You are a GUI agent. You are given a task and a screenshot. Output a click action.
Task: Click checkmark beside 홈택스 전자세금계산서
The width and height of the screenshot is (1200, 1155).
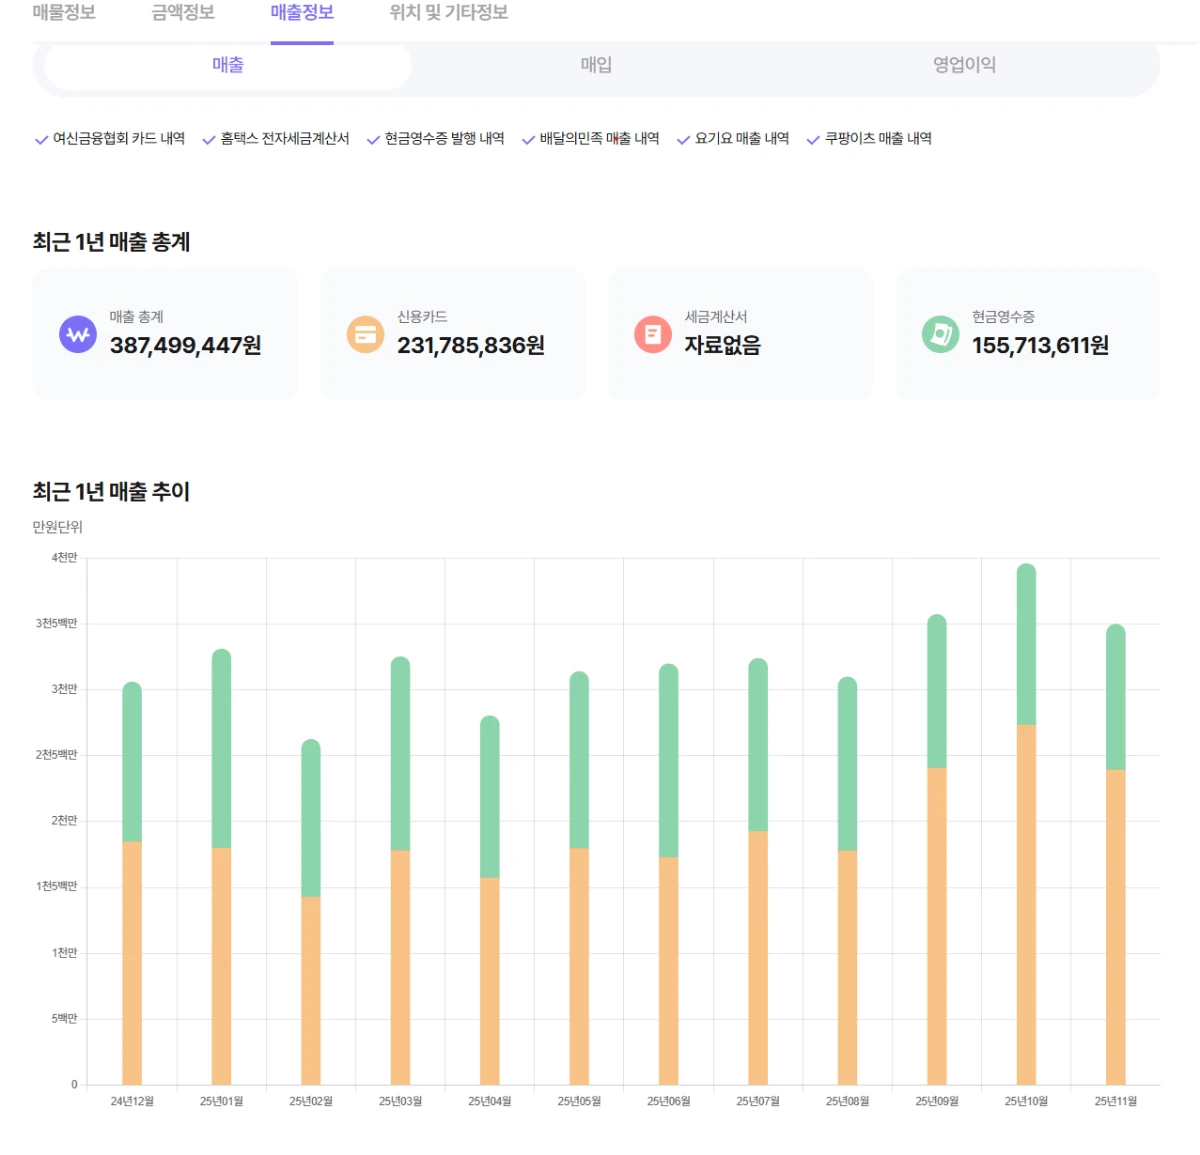209,140
